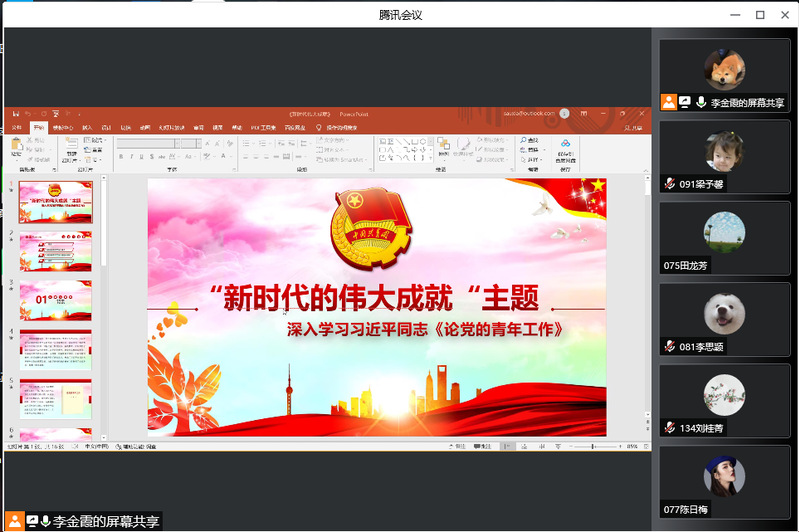
Task: Open the font size combo box
Action: (191, 144)
